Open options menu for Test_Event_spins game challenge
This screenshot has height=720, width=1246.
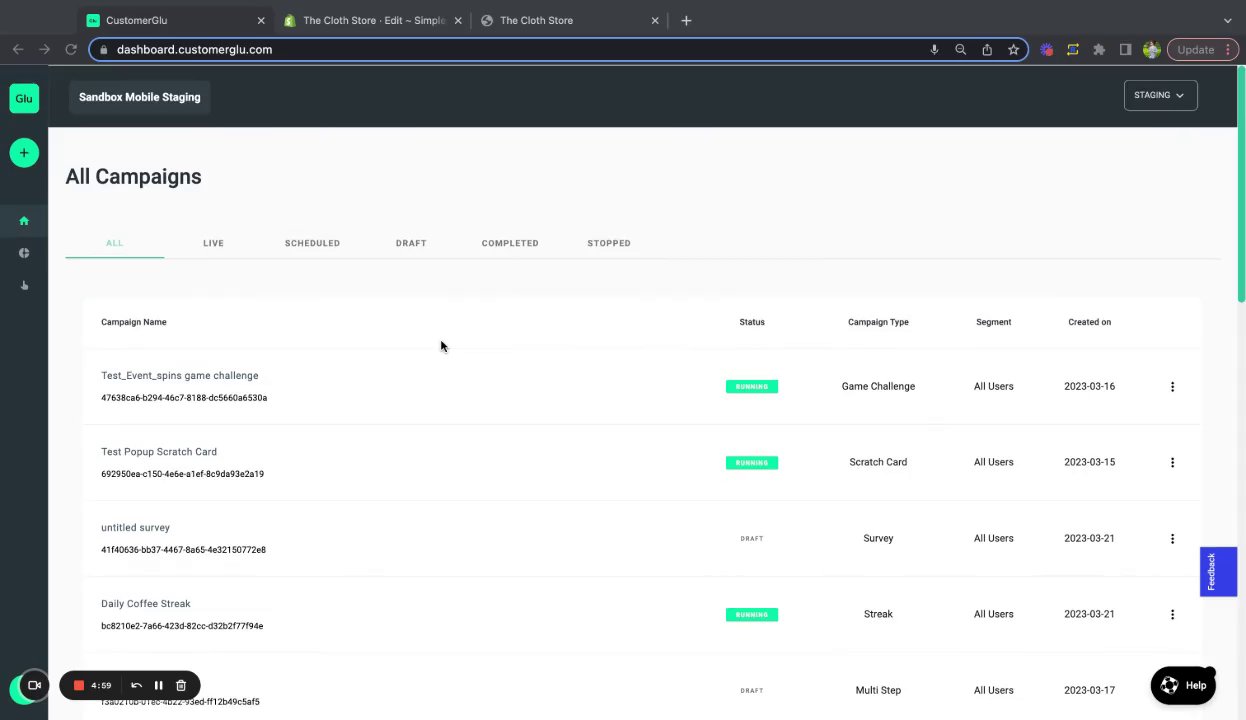tap(1172, 386)
